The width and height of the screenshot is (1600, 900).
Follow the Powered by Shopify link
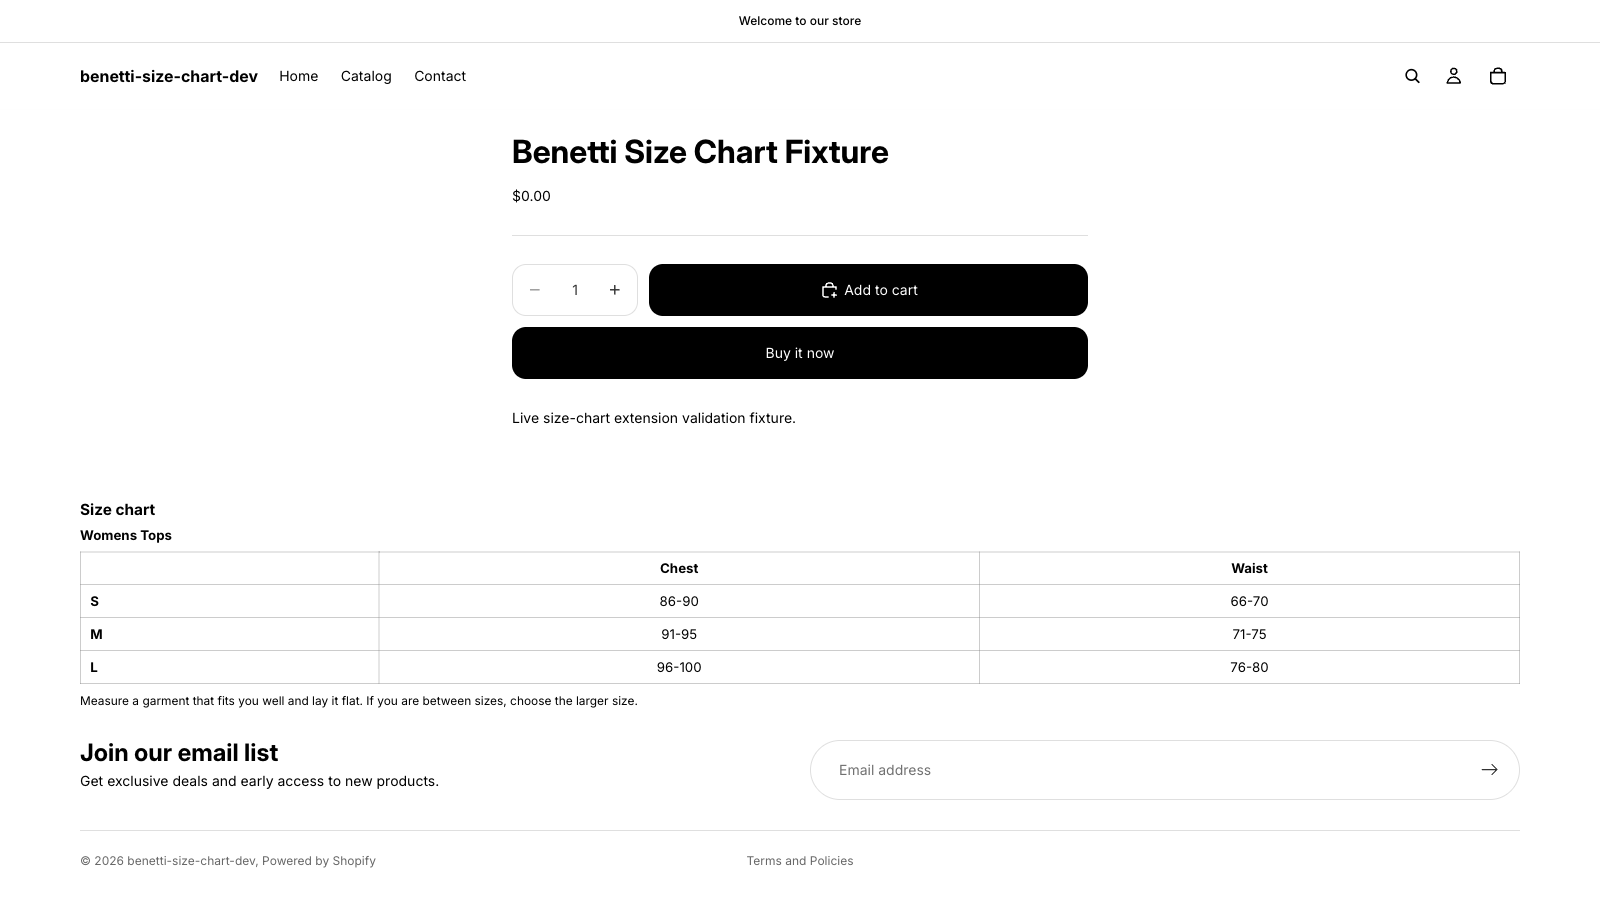point(319,861)
